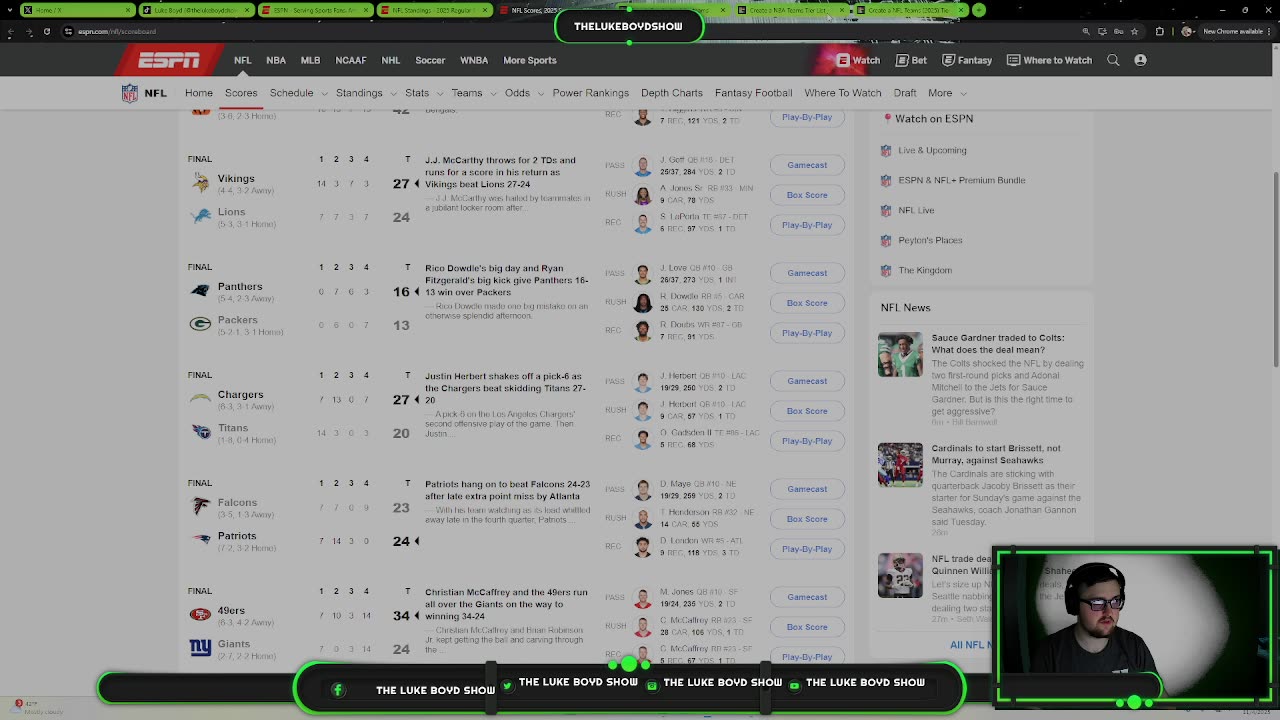Open Power Rankings in NFL navigation
The height and width of the screenshot is (720, 1280).
click(591, 93)
